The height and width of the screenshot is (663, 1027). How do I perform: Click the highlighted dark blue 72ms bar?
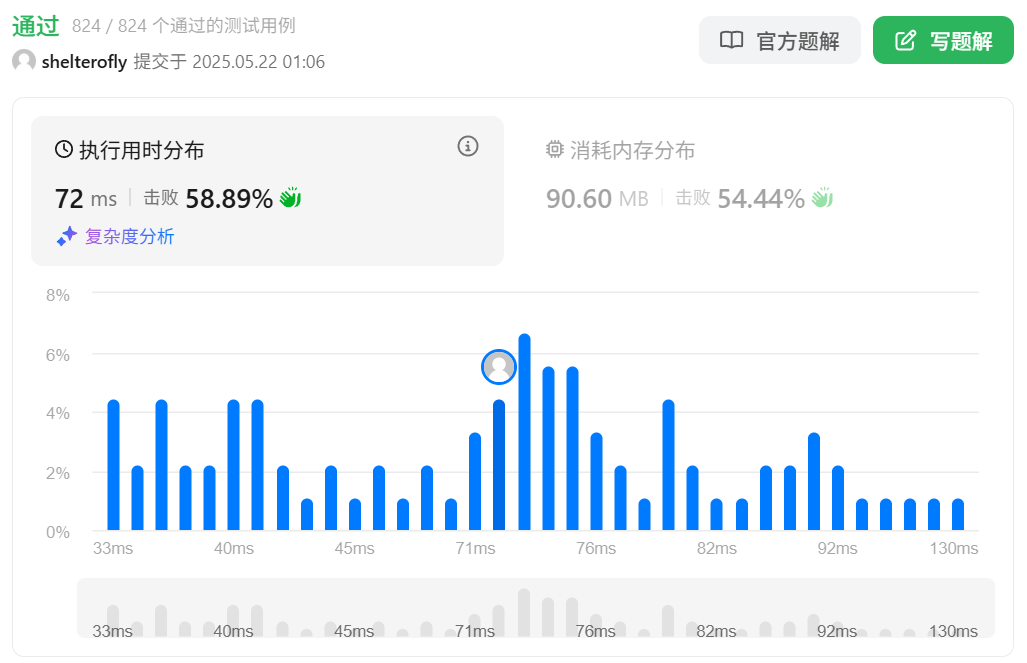pos(499,464)
